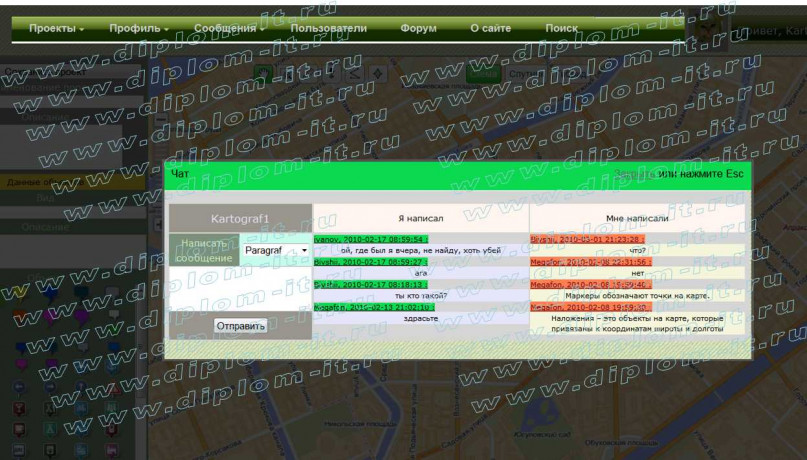Click the diamond navigation icon on map toolbar

[x=377, y=73]
